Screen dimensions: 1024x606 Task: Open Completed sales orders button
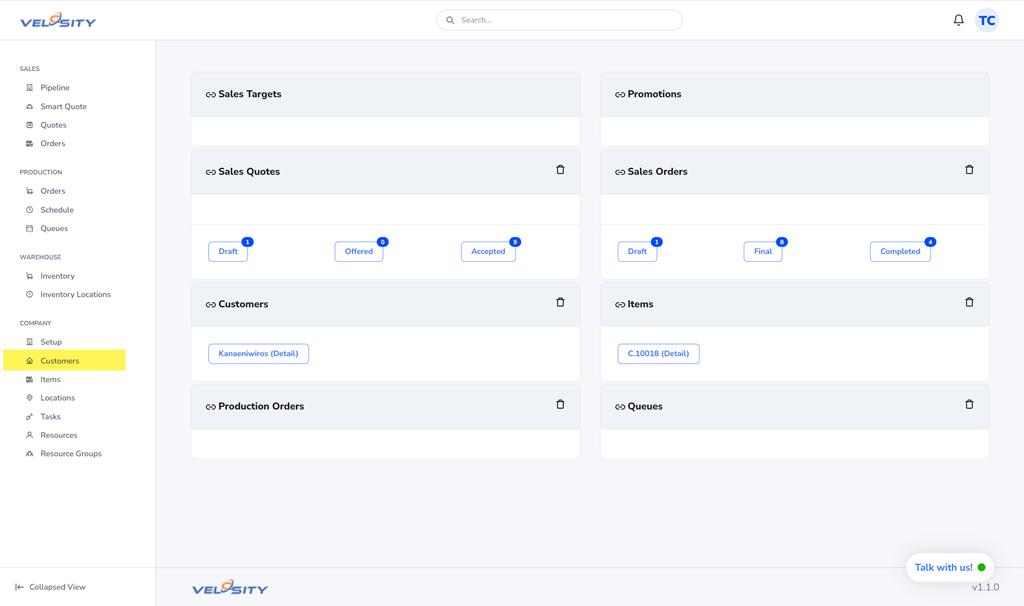point(899,252)
